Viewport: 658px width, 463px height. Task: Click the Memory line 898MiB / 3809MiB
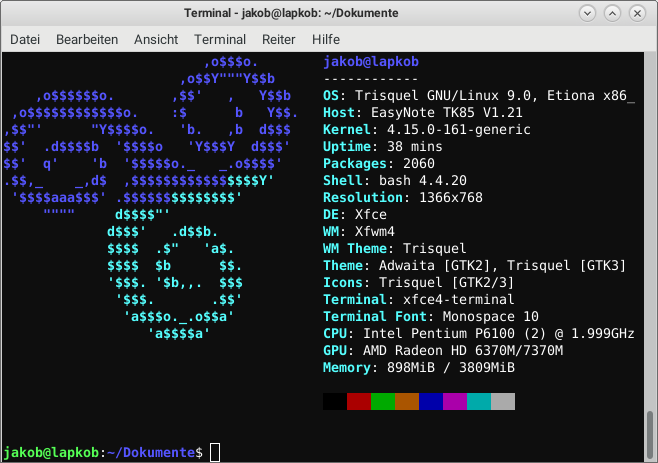pyautogui.click(x=418, y=367)
